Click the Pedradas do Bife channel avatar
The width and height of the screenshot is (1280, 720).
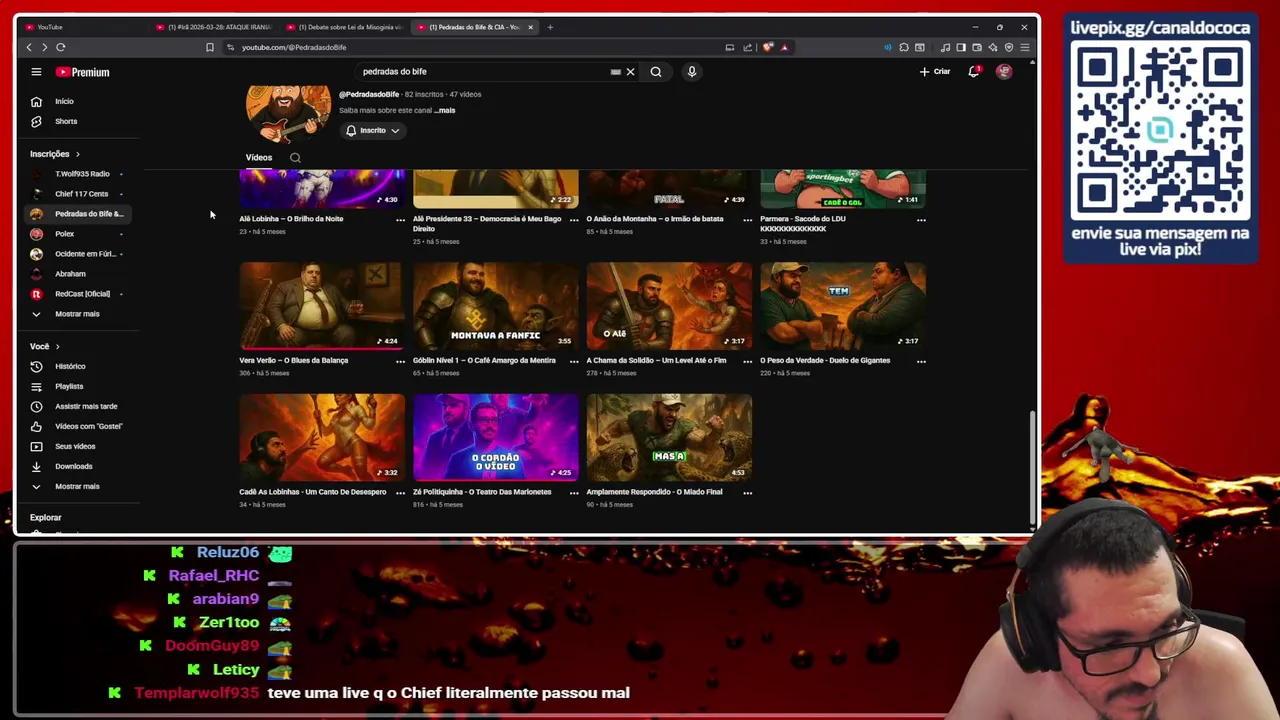[288, 115]
